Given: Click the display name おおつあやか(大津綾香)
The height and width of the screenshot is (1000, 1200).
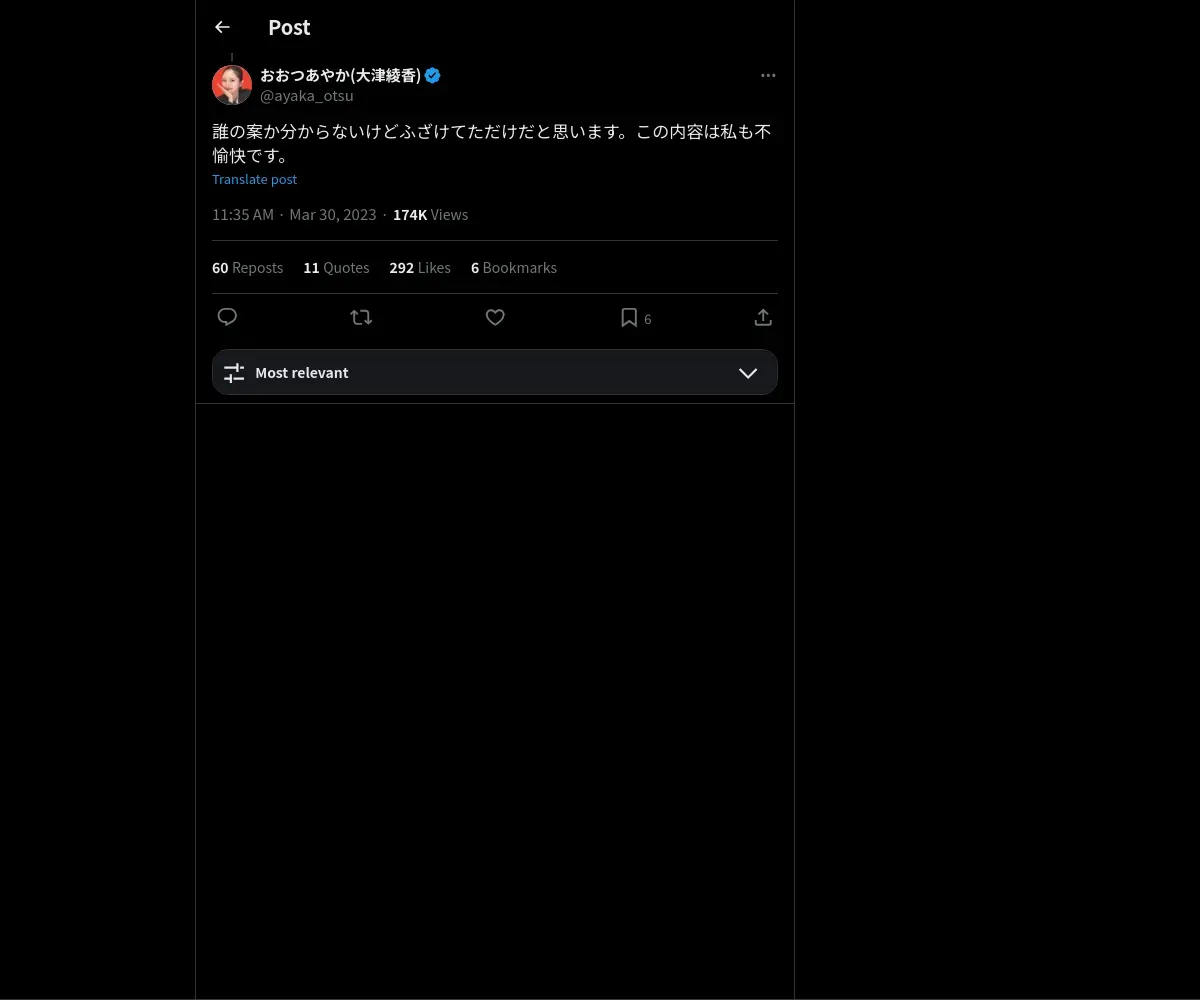Looking at the screenshot, I should [x=341, y=75].
